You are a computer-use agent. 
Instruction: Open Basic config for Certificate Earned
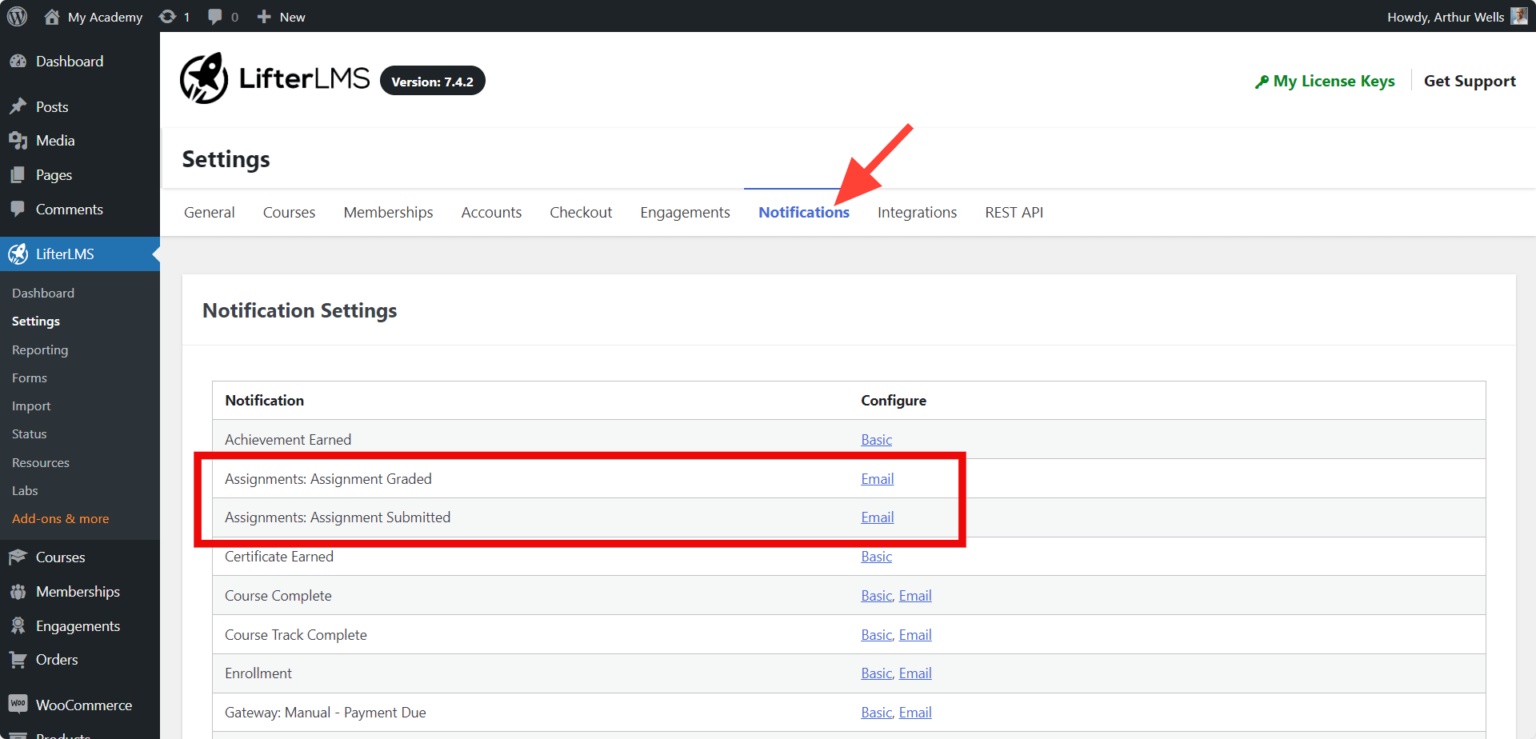pyautogui.click(x=876, y=556)
